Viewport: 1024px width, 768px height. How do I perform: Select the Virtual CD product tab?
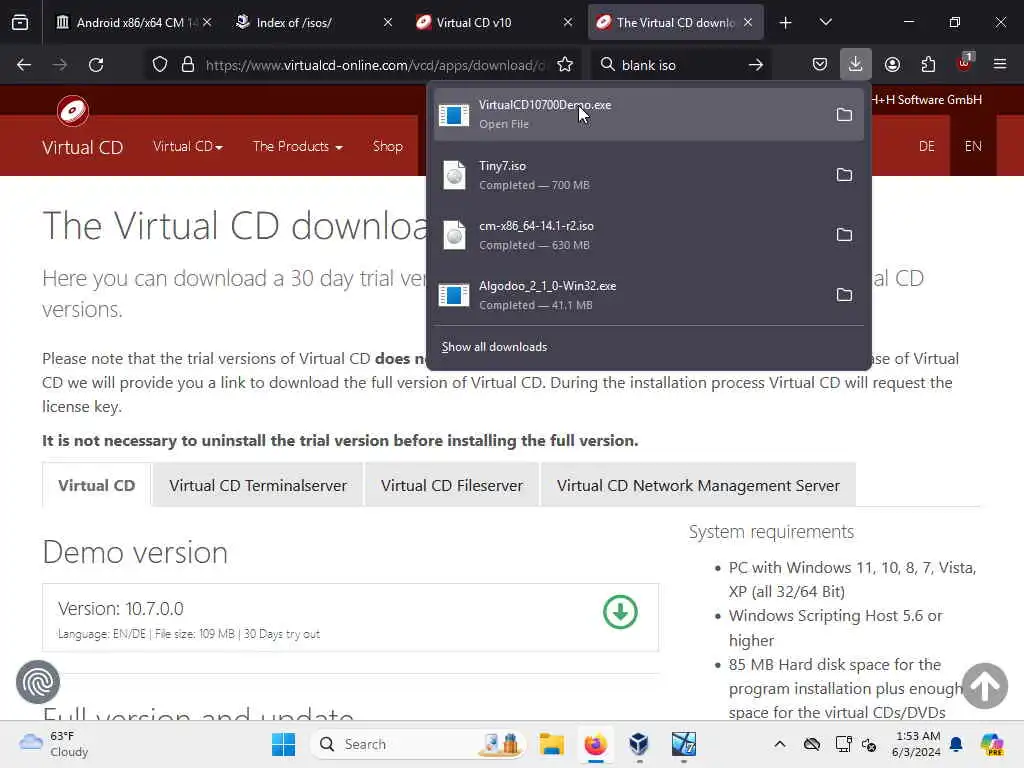(97, 485)
